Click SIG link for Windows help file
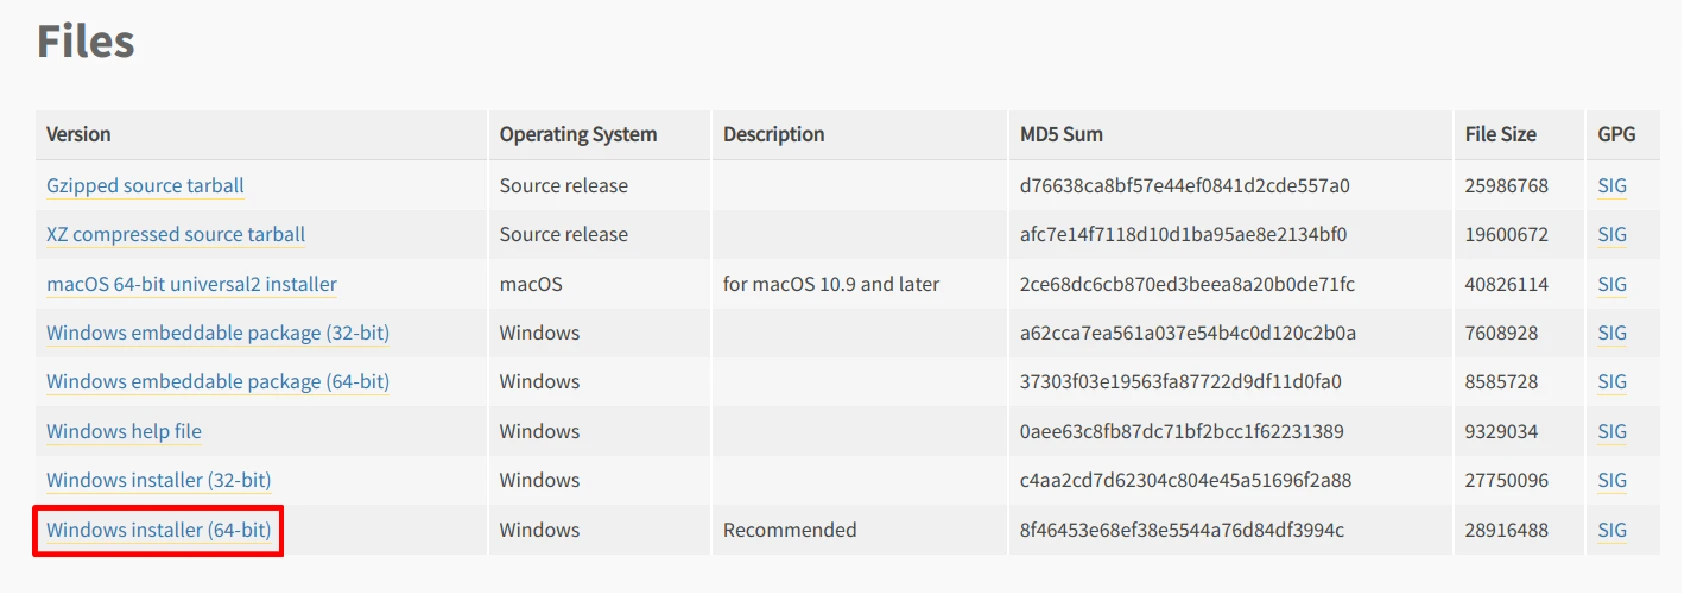 tap(1612, 432)
